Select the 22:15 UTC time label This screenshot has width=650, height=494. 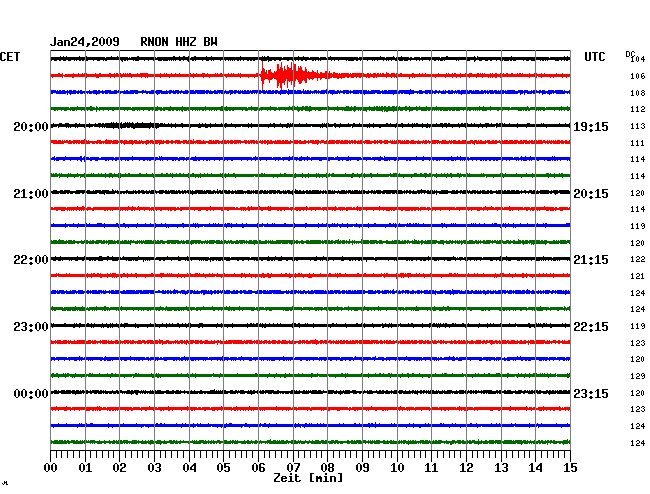[x=591, y=327]
